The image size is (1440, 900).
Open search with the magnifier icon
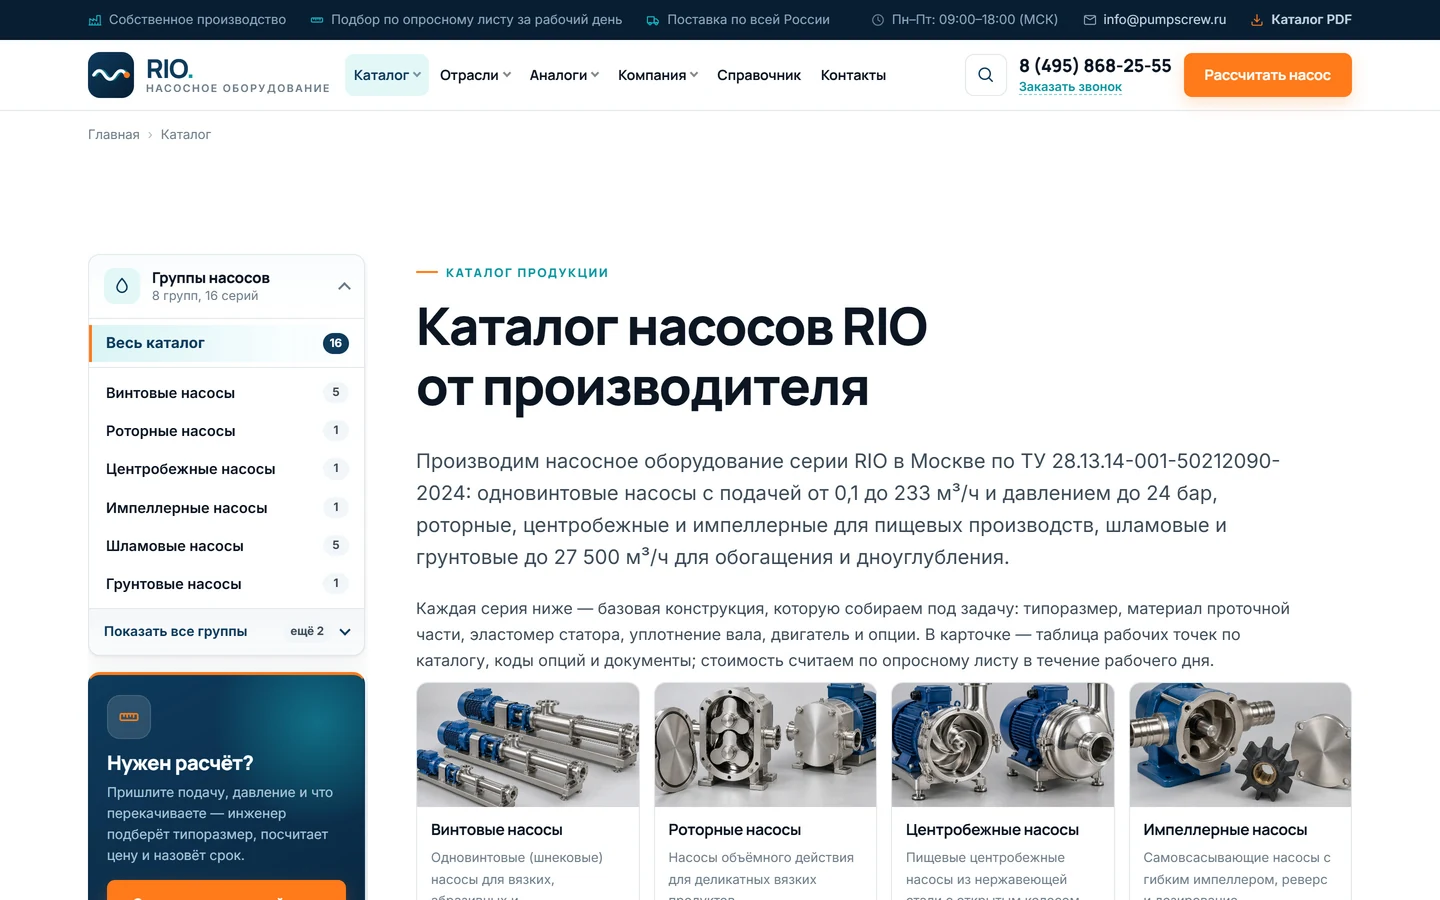coord(986,75)
